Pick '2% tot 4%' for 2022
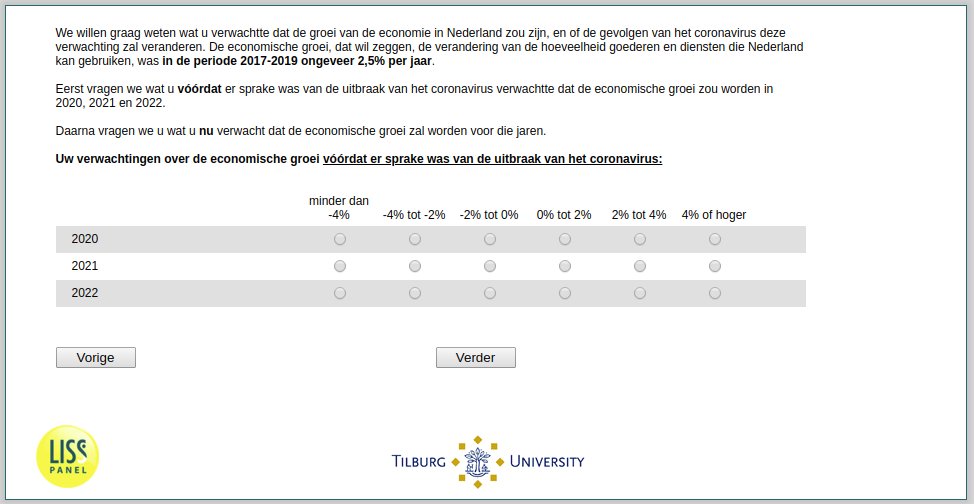The image size is (974, 504). coord(640,293)
